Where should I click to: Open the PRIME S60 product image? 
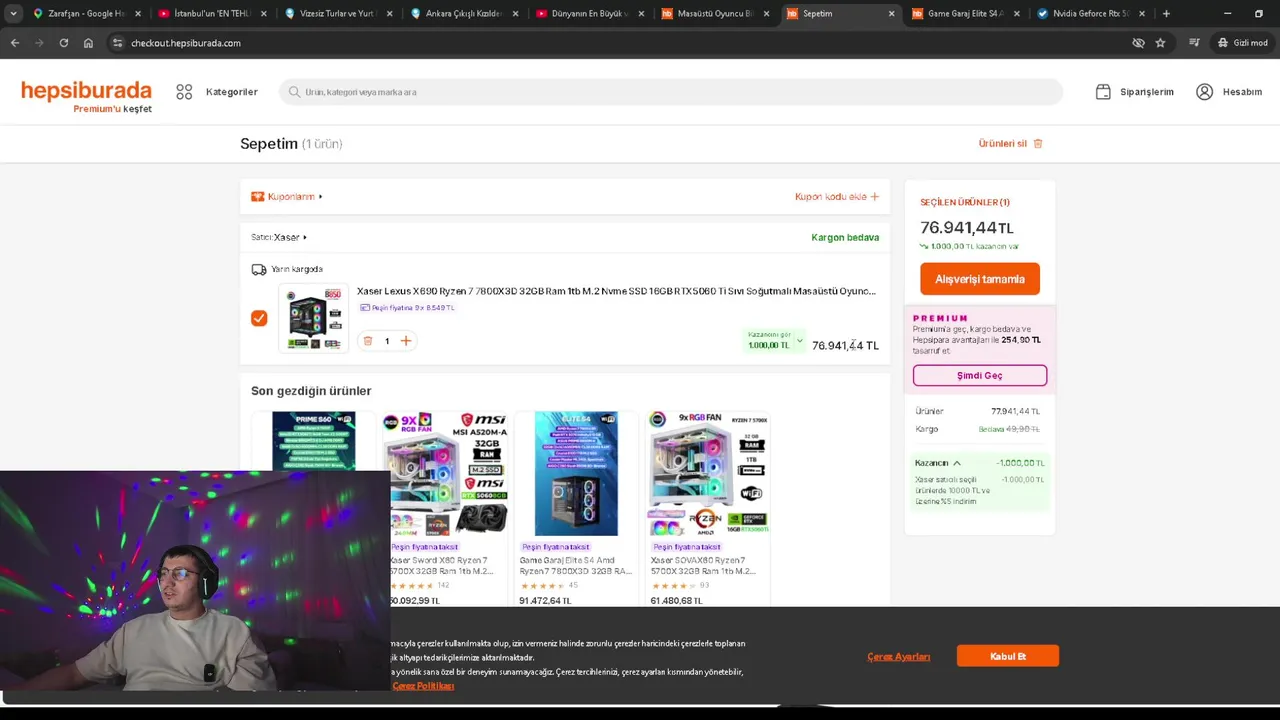[314, 440]
